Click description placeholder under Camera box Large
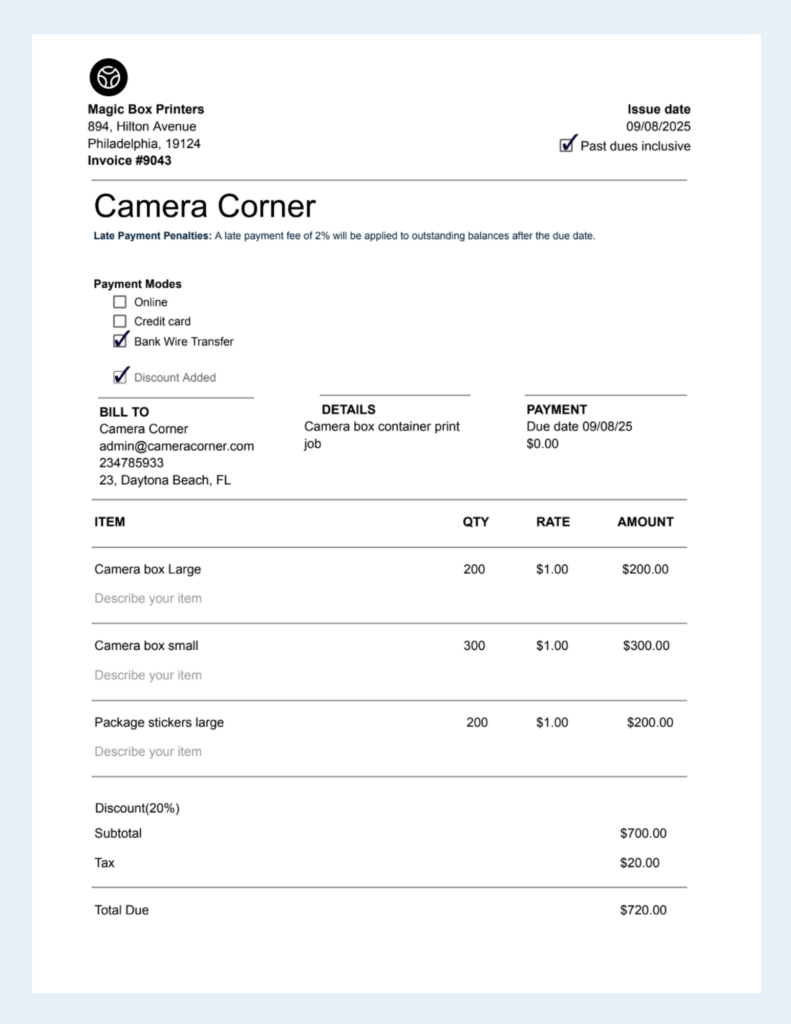791x1024 pixels. (148, 598)
